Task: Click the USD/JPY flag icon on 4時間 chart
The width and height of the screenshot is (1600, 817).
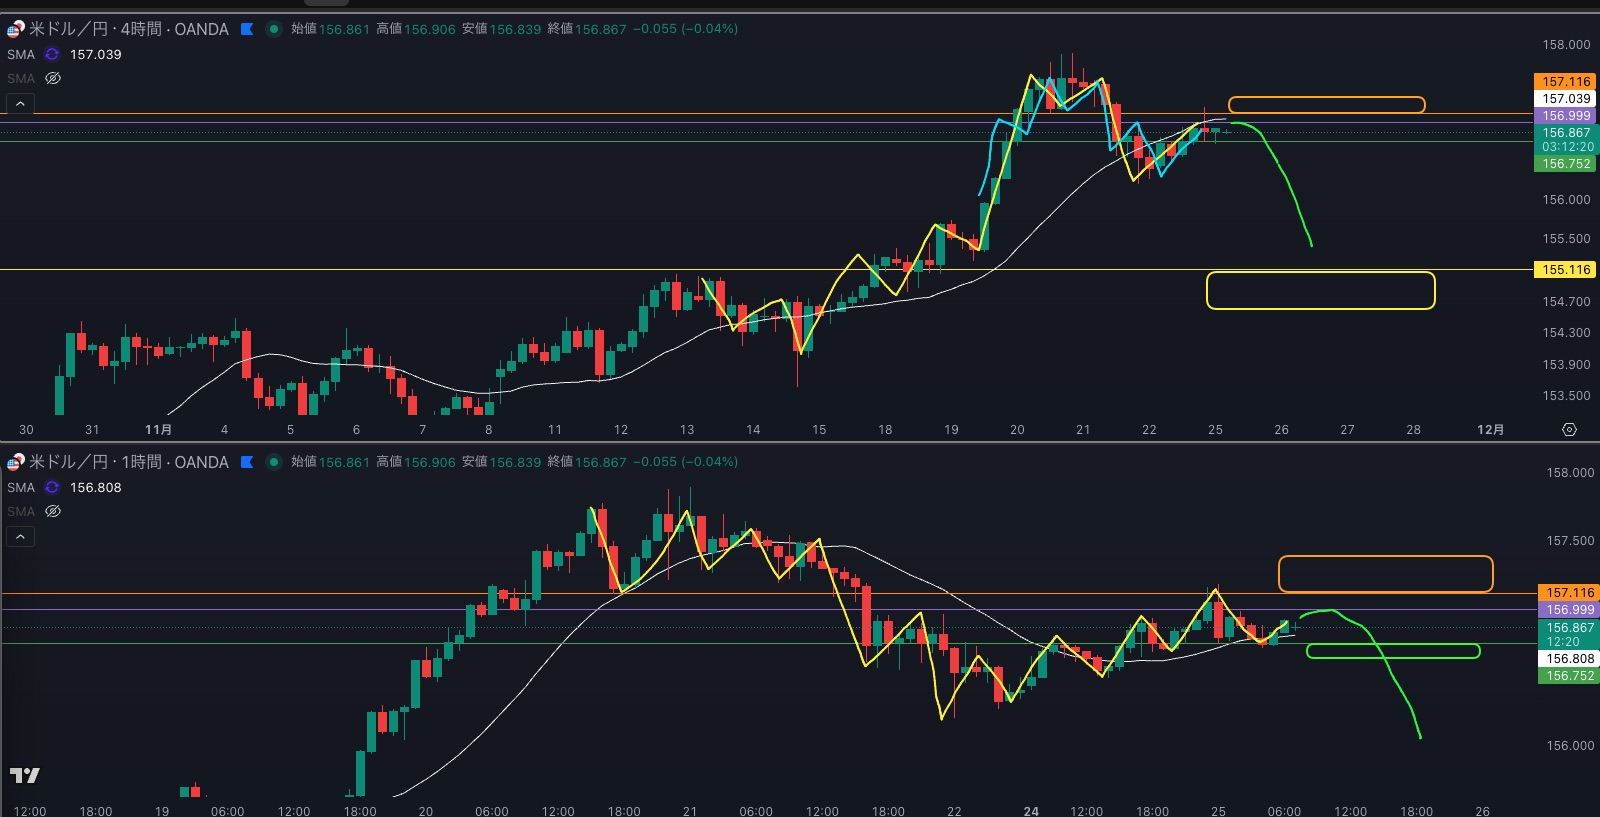Action: coord(16,29)
